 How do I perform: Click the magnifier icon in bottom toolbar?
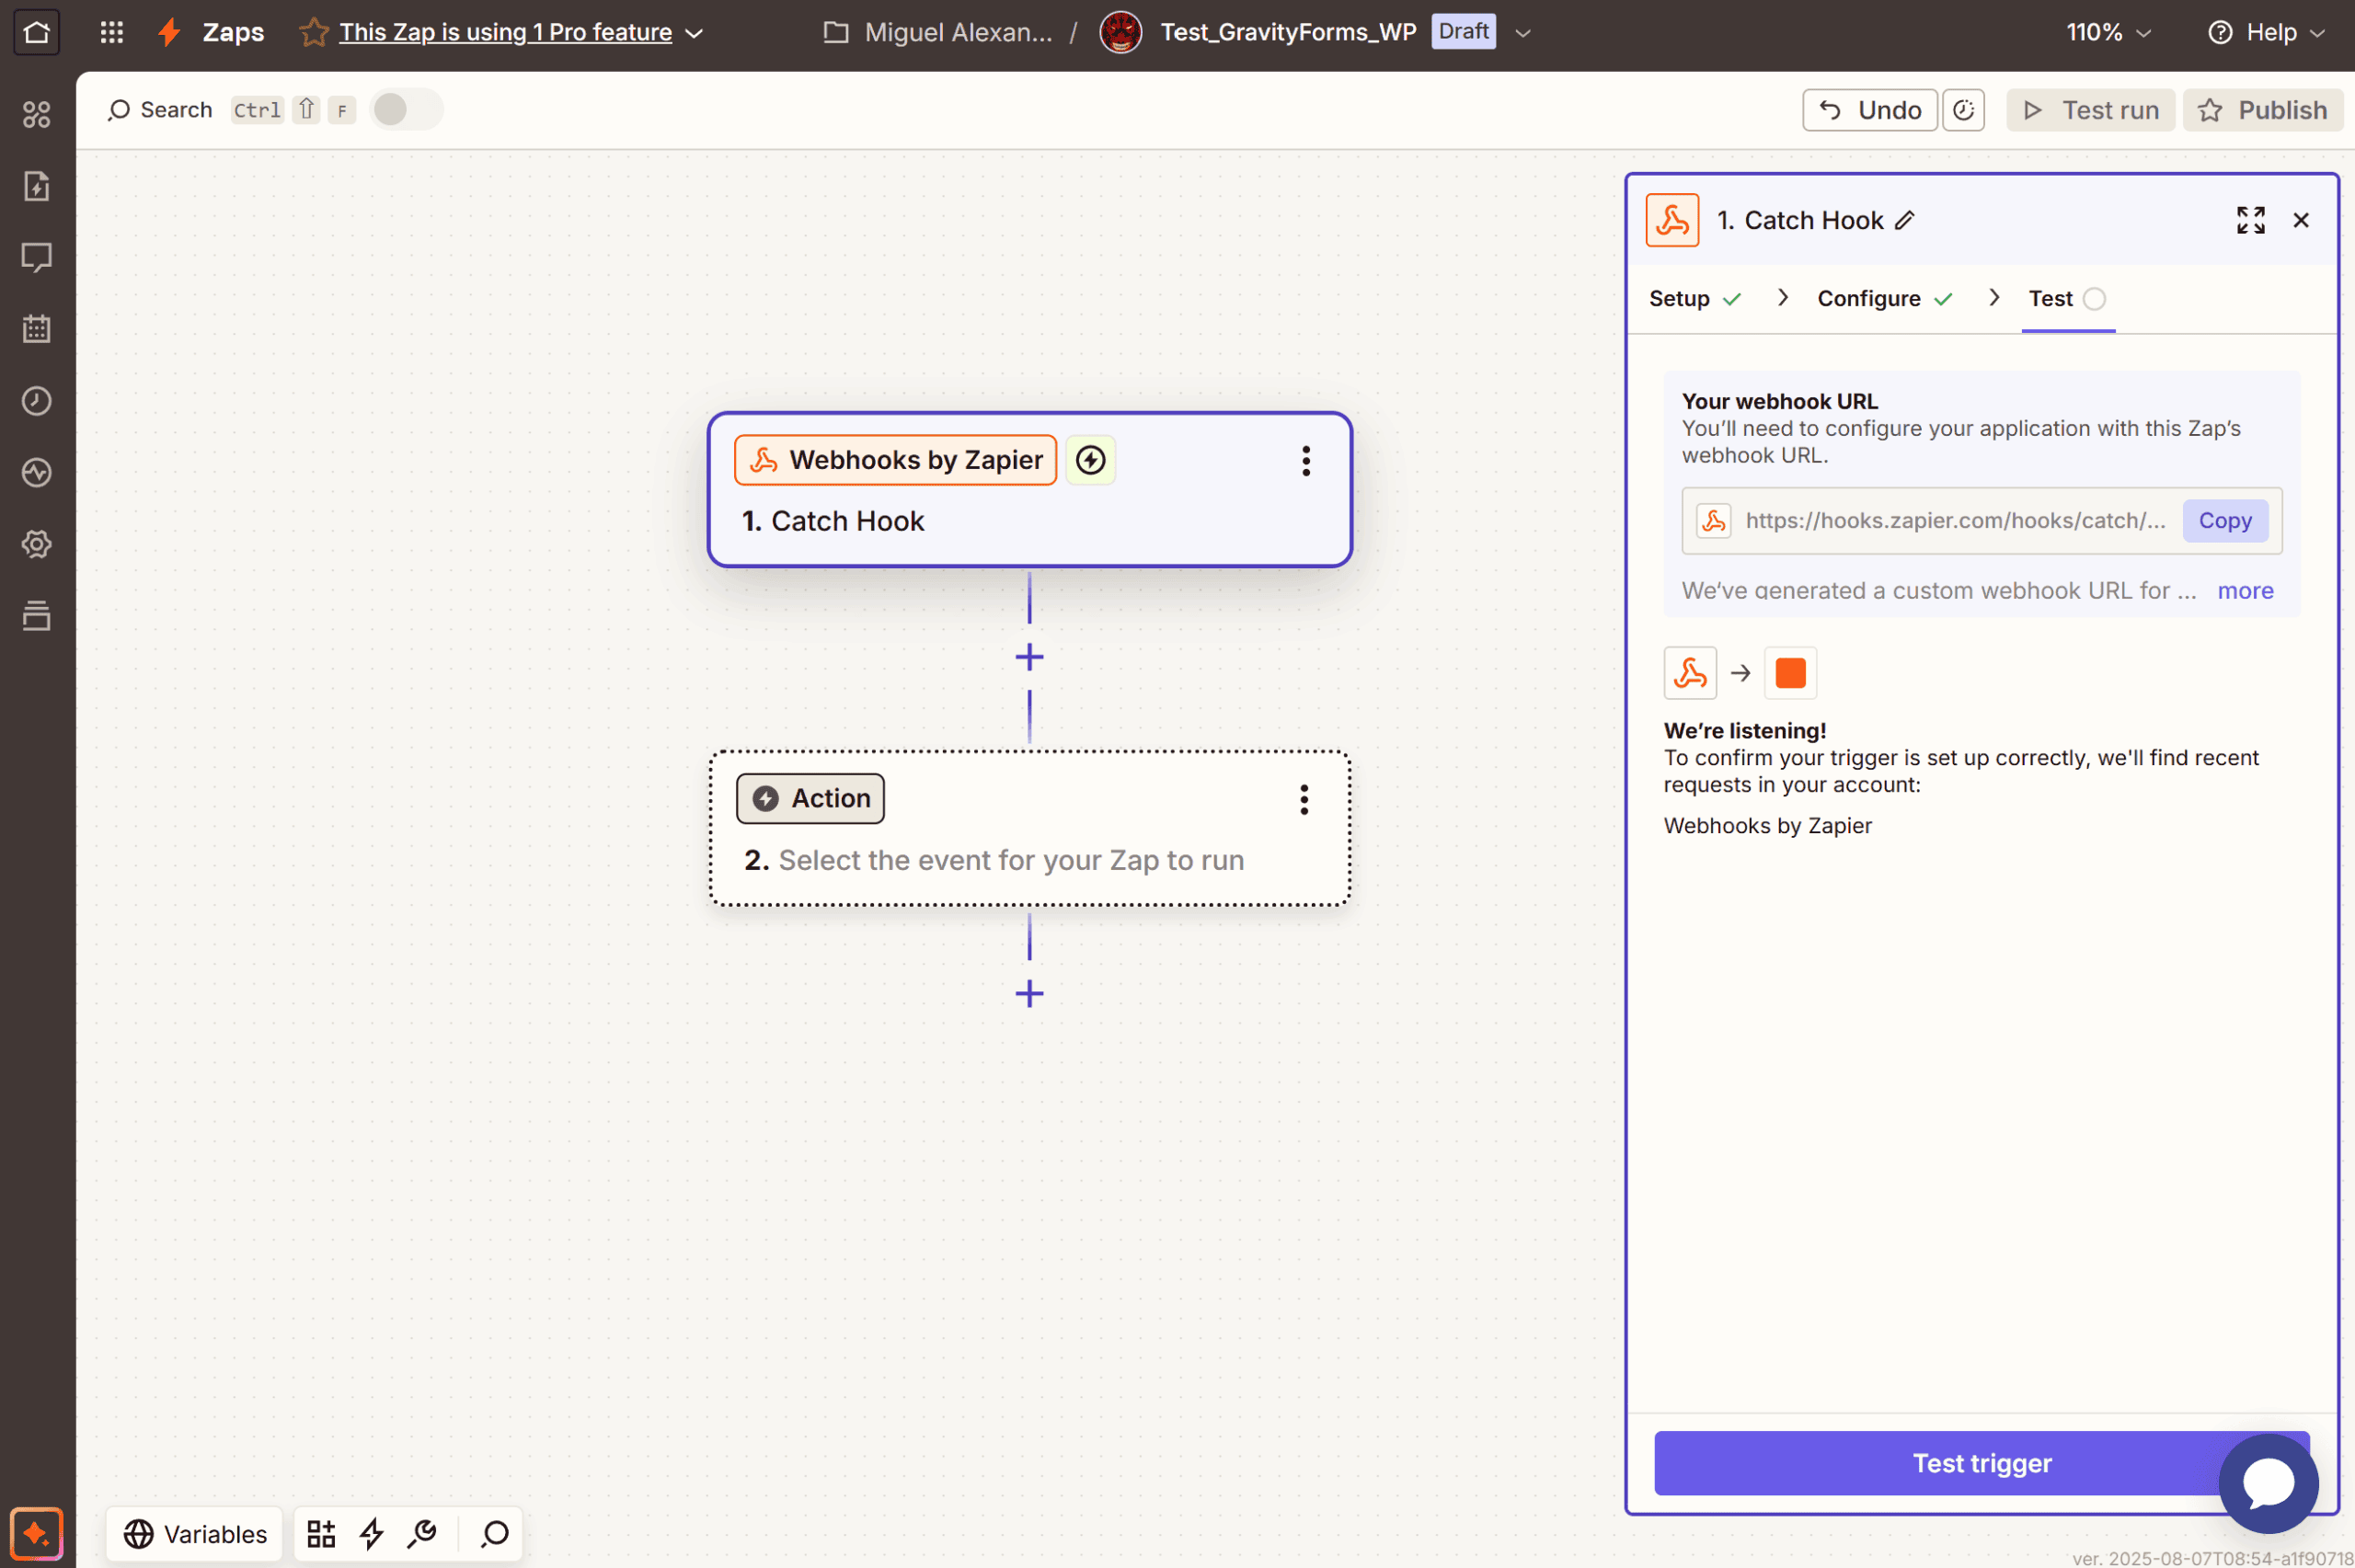(x=494, y=1533)
